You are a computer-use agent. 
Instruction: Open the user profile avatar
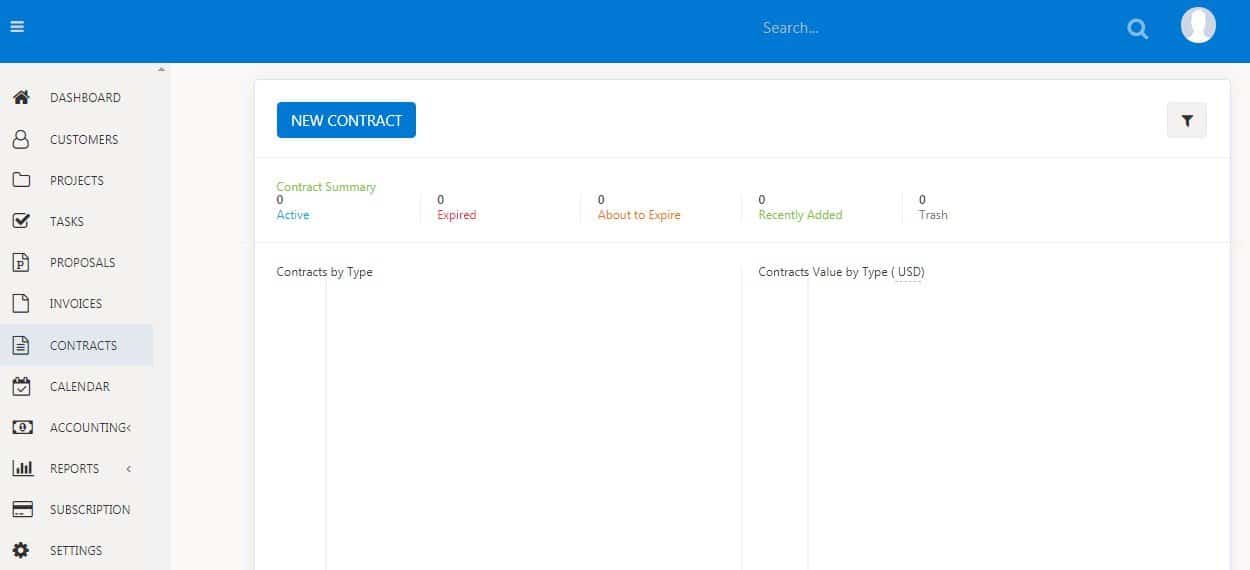click(x=1197, y=26)
